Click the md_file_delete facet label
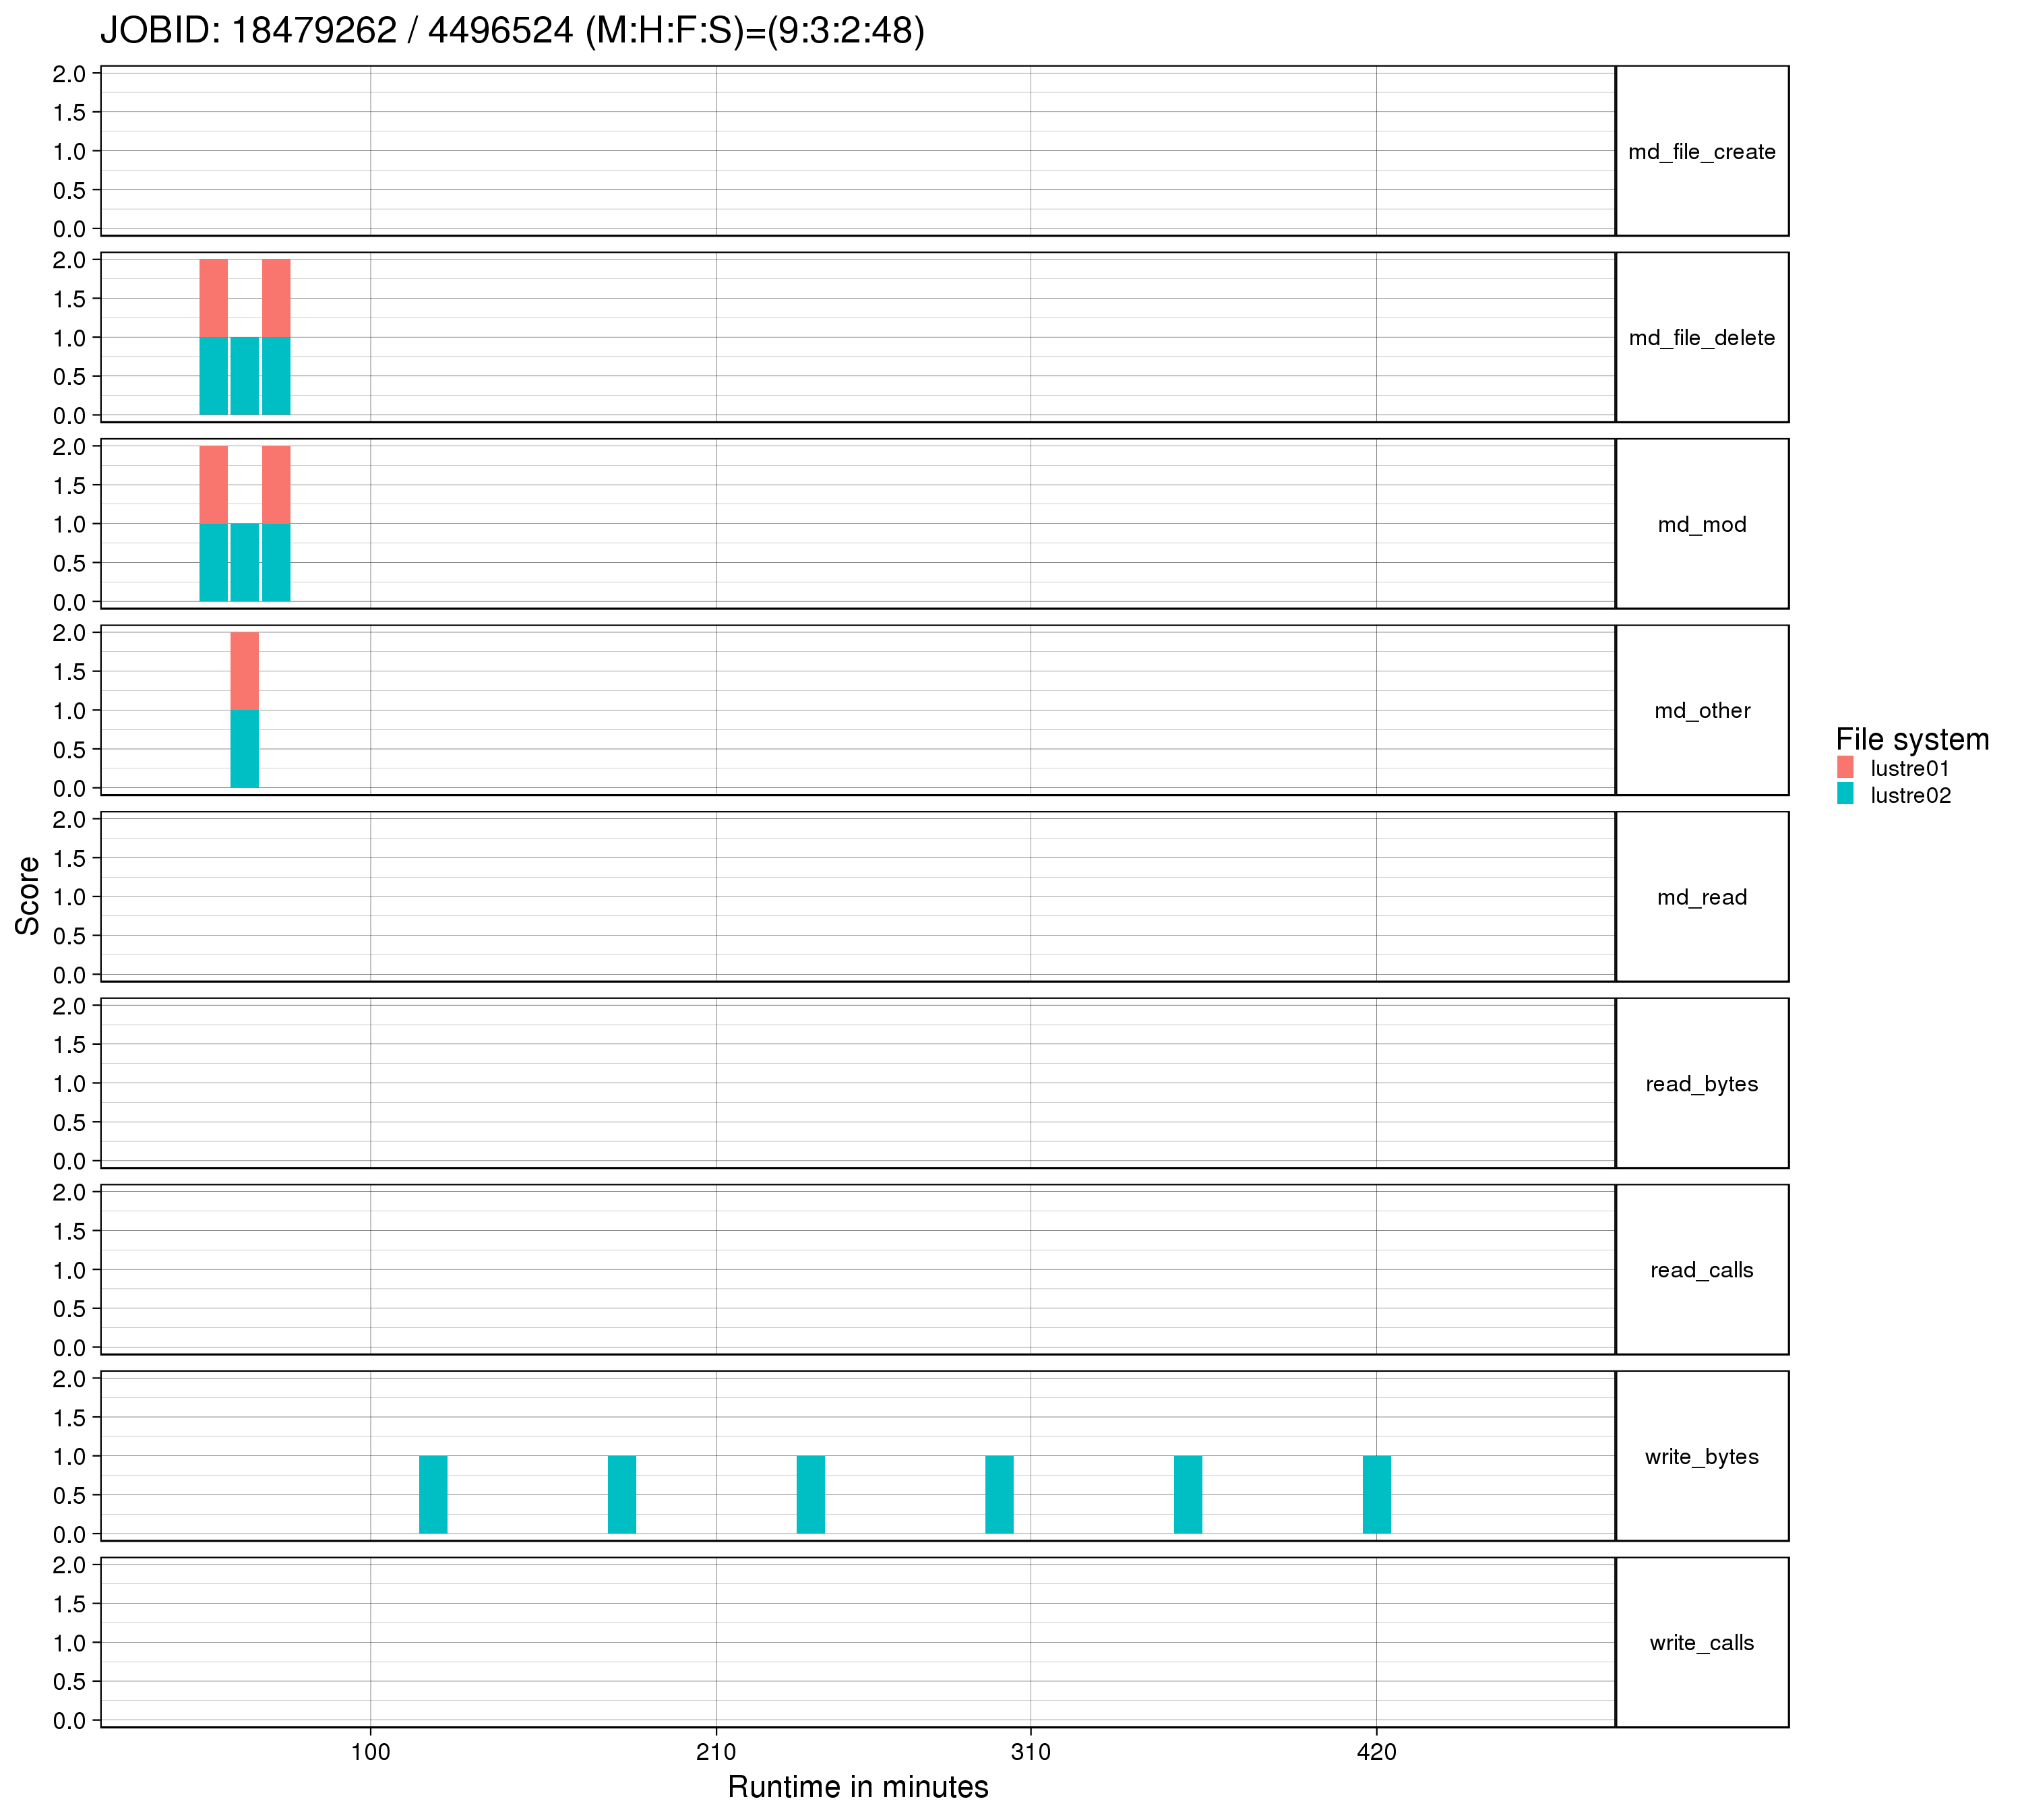The image size is (2022, 1820). coord(1701,338)
